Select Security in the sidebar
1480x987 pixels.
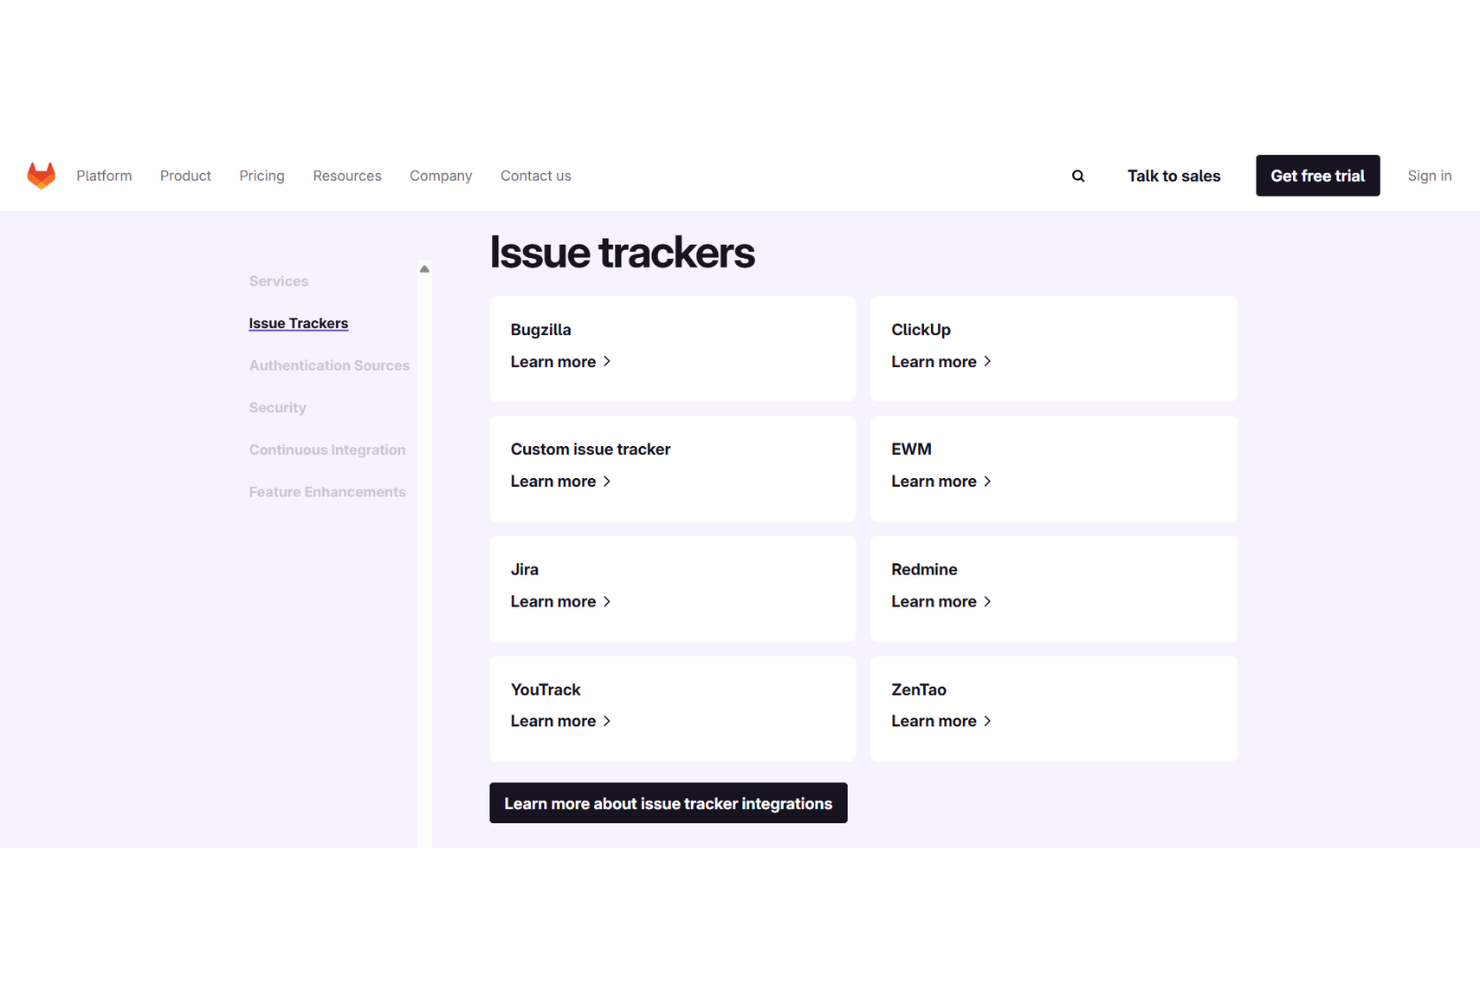pyautogui.click(x=277, y=407)
